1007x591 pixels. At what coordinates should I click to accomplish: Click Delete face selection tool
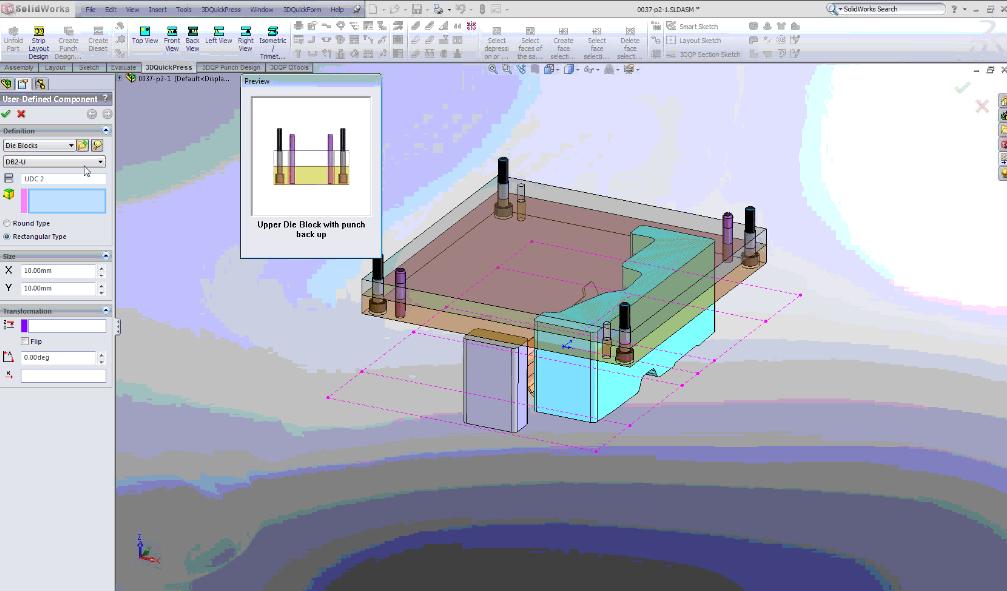630,43
